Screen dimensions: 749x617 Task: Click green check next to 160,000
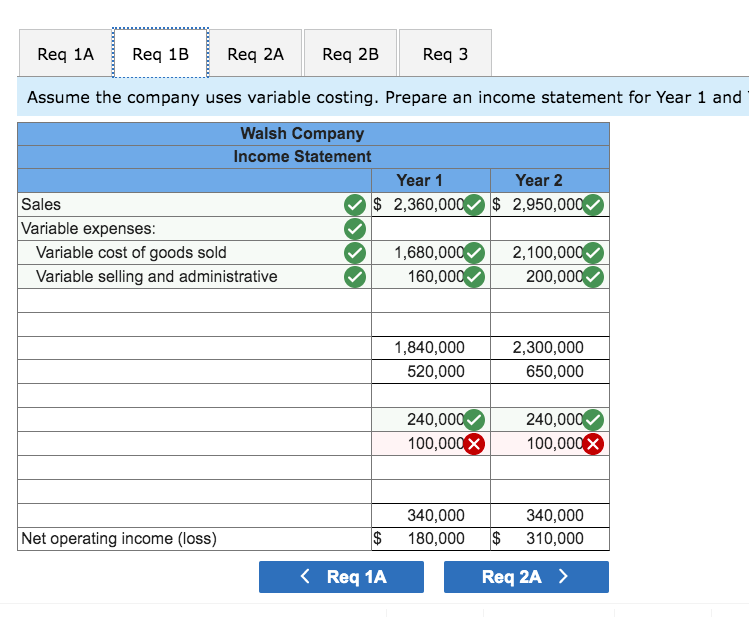(x=474, y=277)
